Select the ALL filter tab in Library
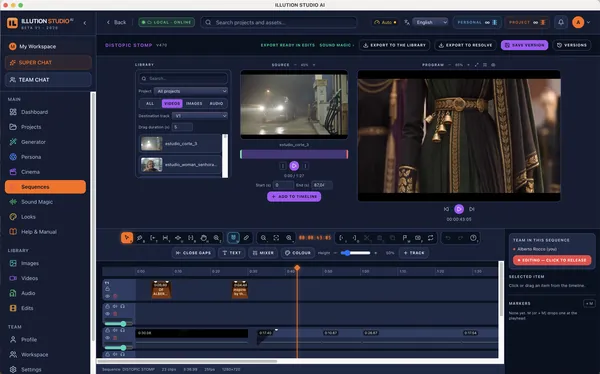The width and height of the screenshot is (600, 374). tap(150, 103)
